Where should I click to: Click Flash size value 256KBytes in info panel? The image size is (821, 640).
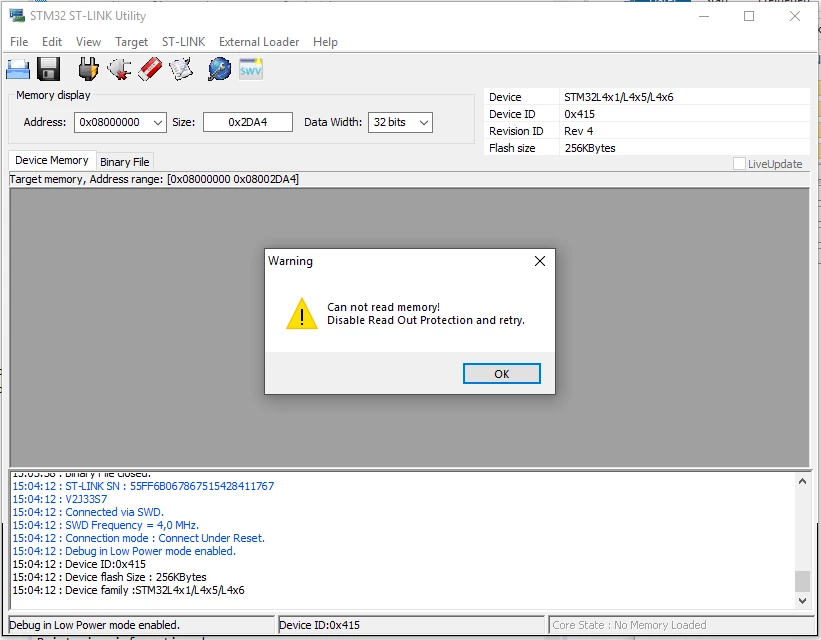point(590,148)
